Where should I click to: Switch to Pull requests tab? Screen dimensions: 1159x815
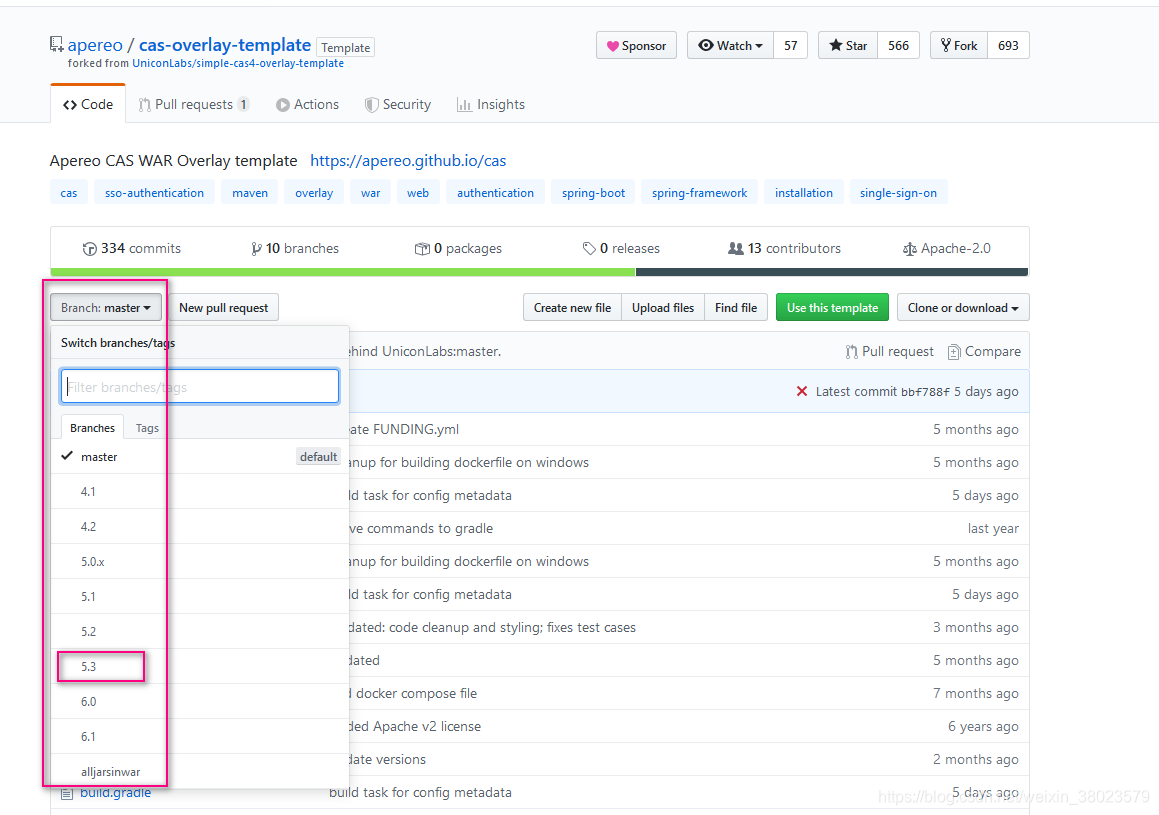coord(194,104)
